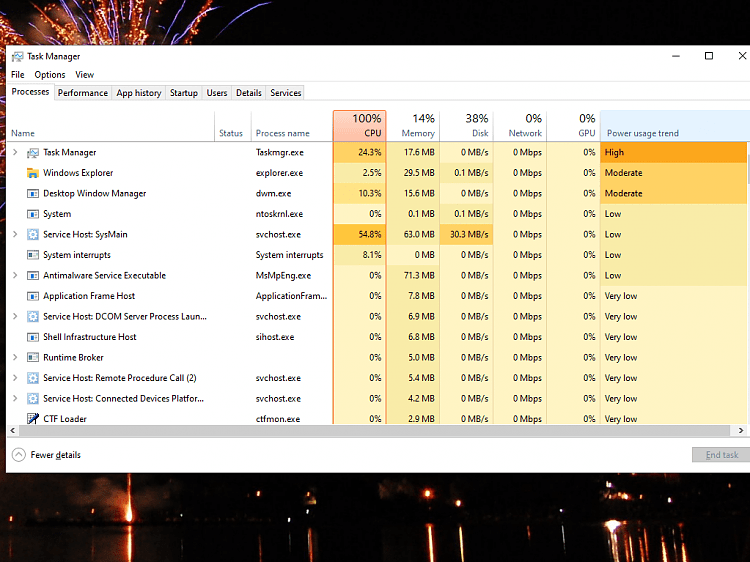Click ntoskrnl.exe process name cell
The width and height of the screenshot is (750, 562).
279,214
